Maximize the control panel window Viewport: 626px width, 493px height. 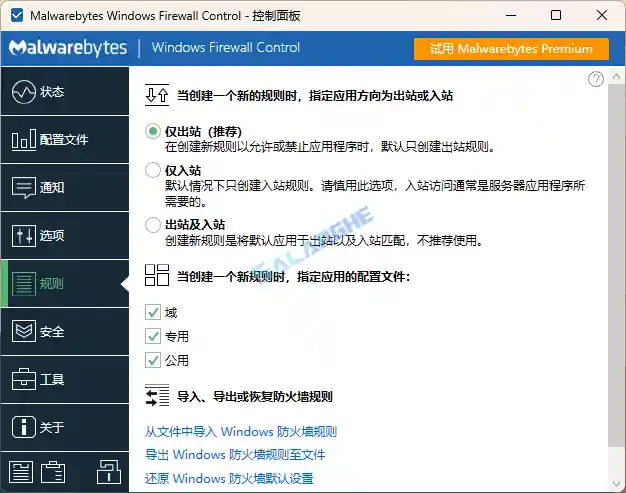pyautogui.click(x=556, y=16)
